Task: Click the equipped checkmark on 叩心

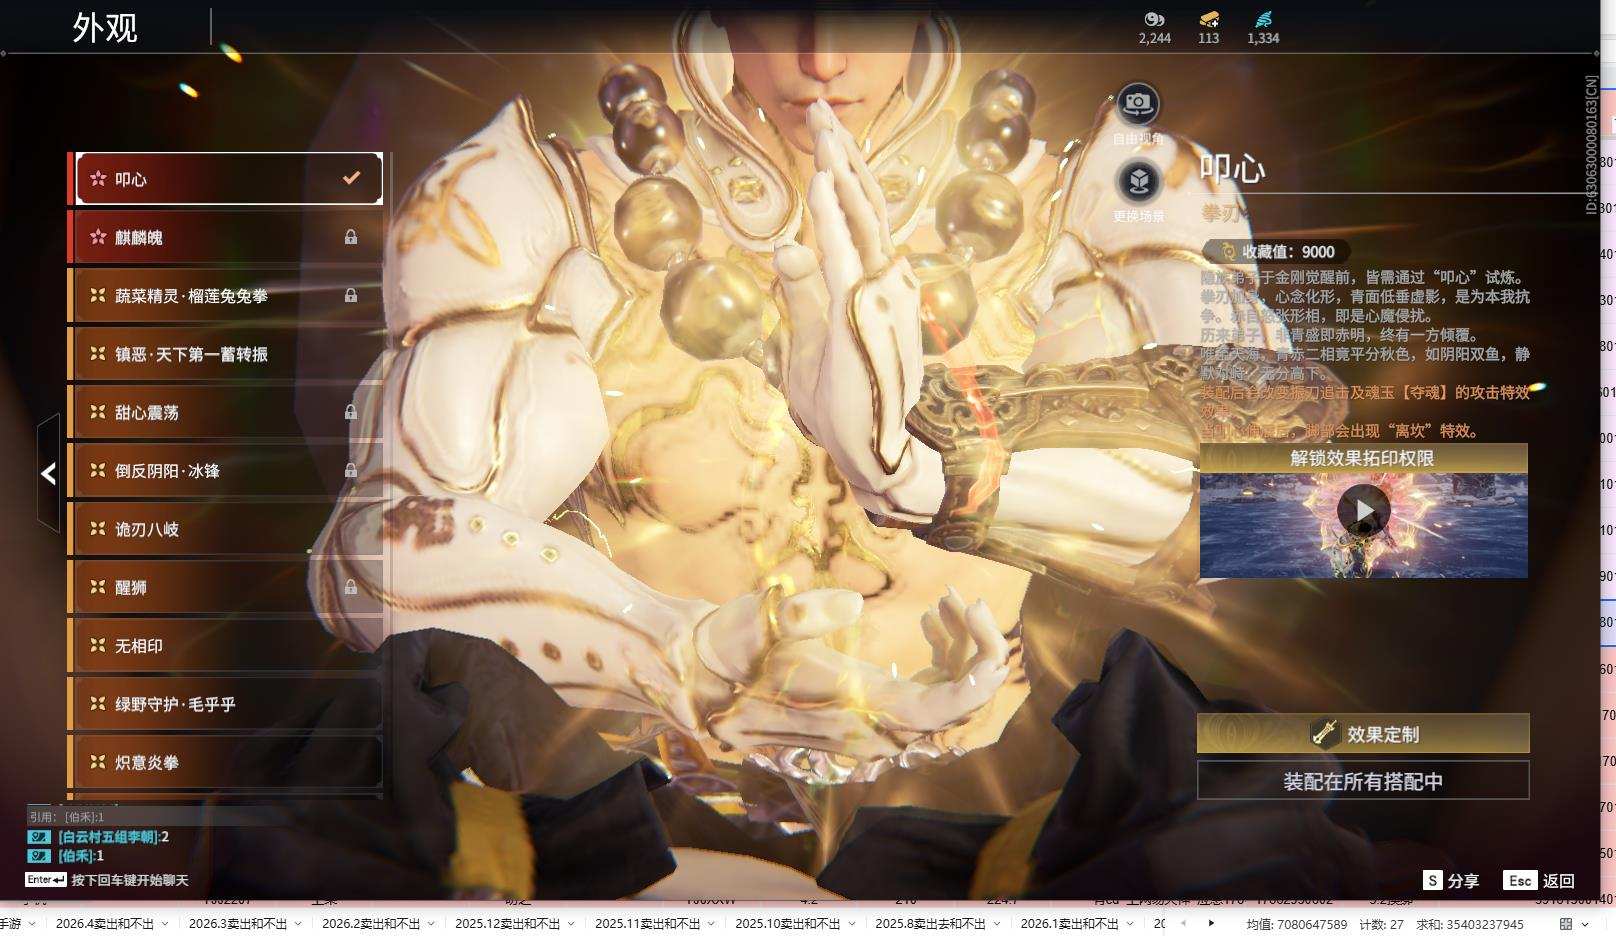Action: 351,178
